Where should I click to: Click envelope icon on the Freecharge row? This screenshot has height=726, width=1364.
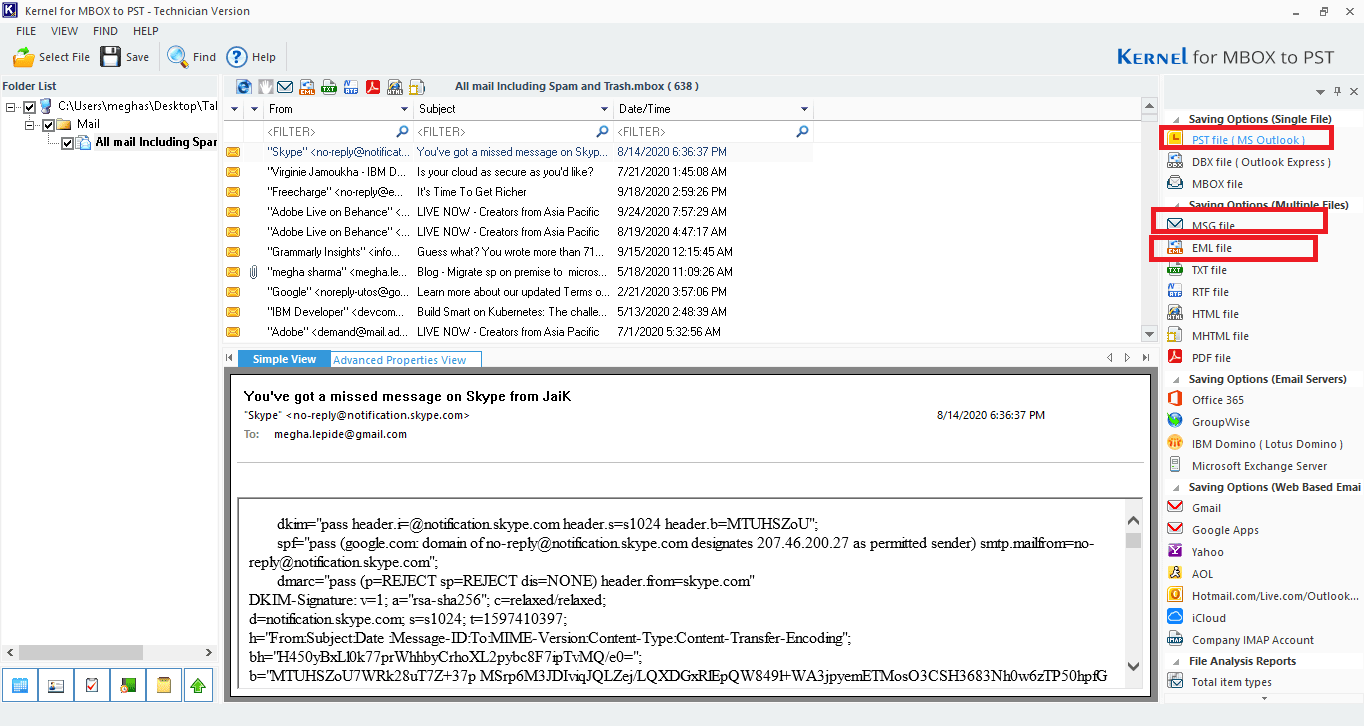[x=233, y=191]
